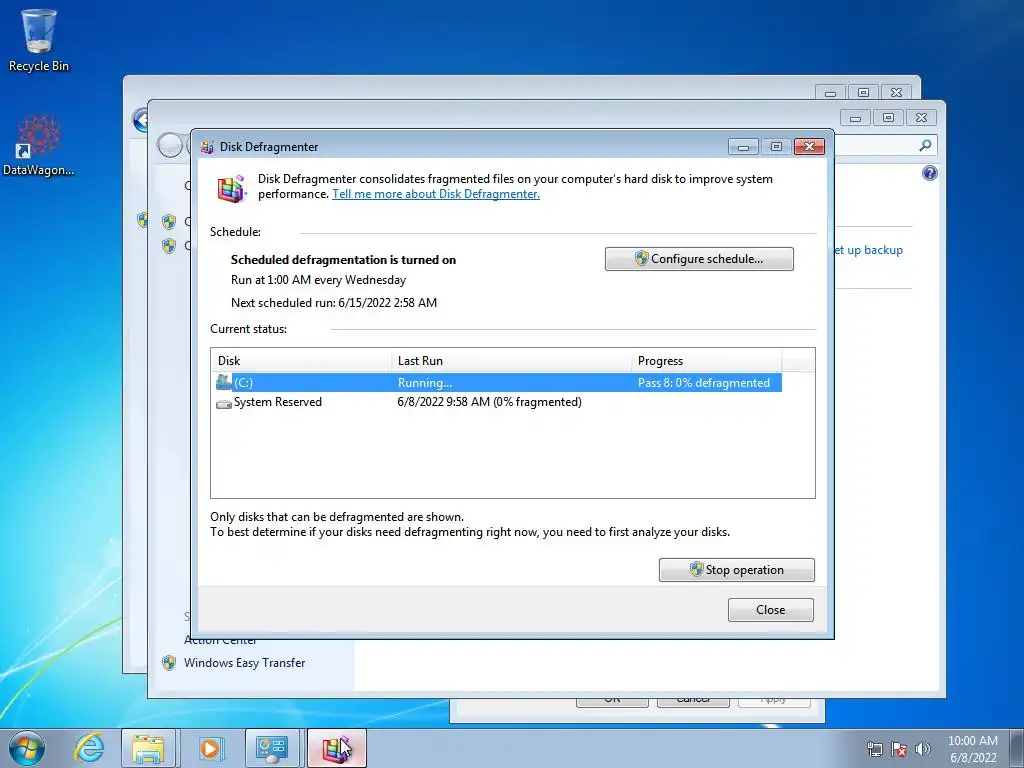Click the Windows Start orb

click(26, 748)
